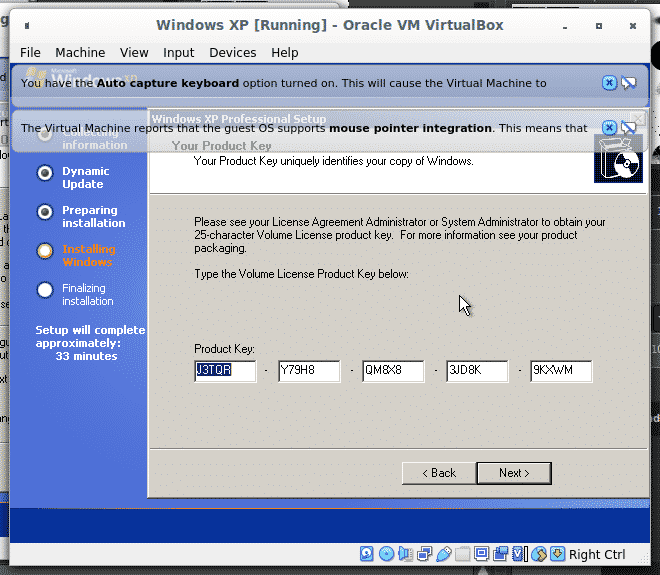Open the File menu

pyautogui.click(x=30, y=53)
